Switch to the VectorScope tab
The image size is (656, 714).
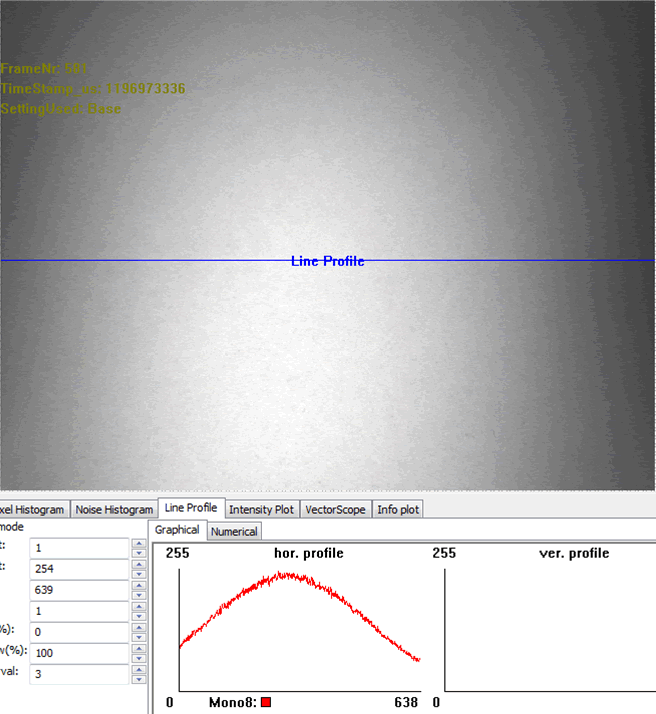point(336,510)
